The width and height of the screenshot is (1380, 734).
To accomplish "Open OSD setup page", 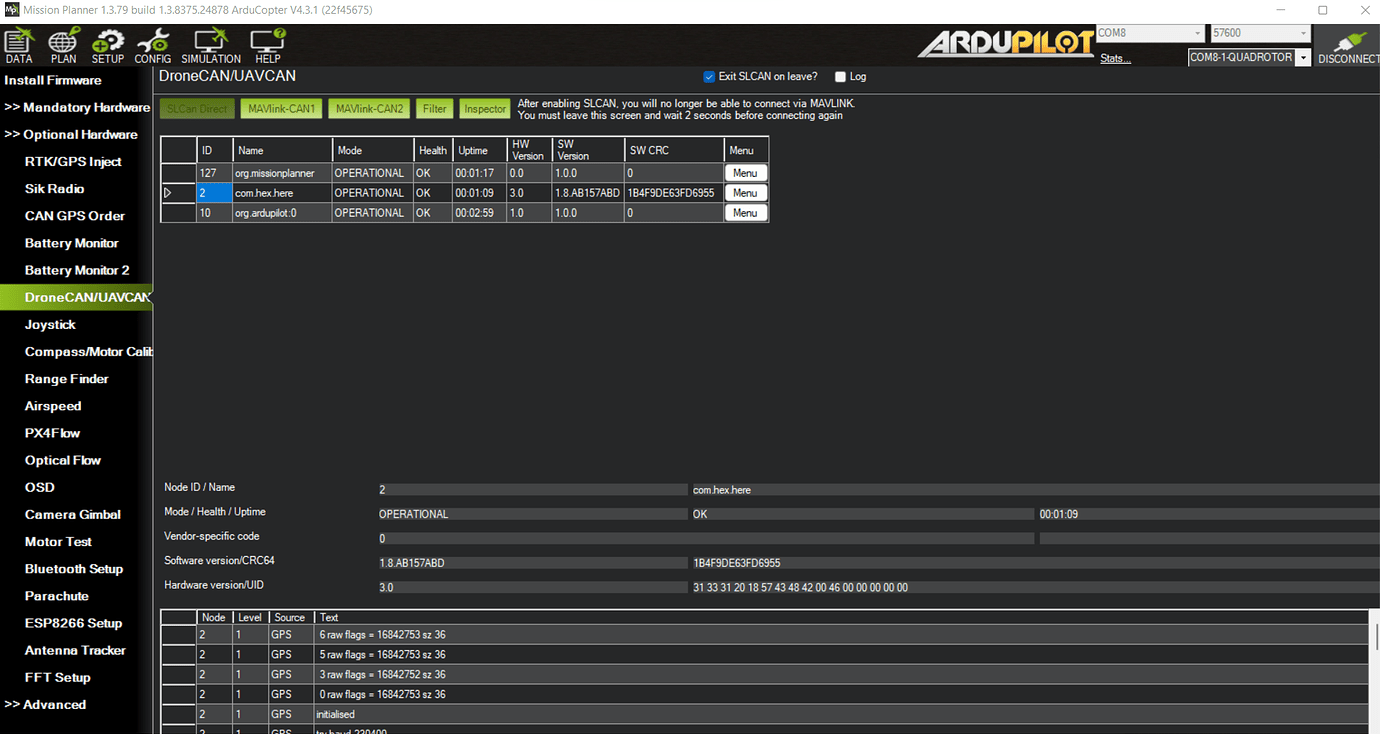I will coord(40,487).
